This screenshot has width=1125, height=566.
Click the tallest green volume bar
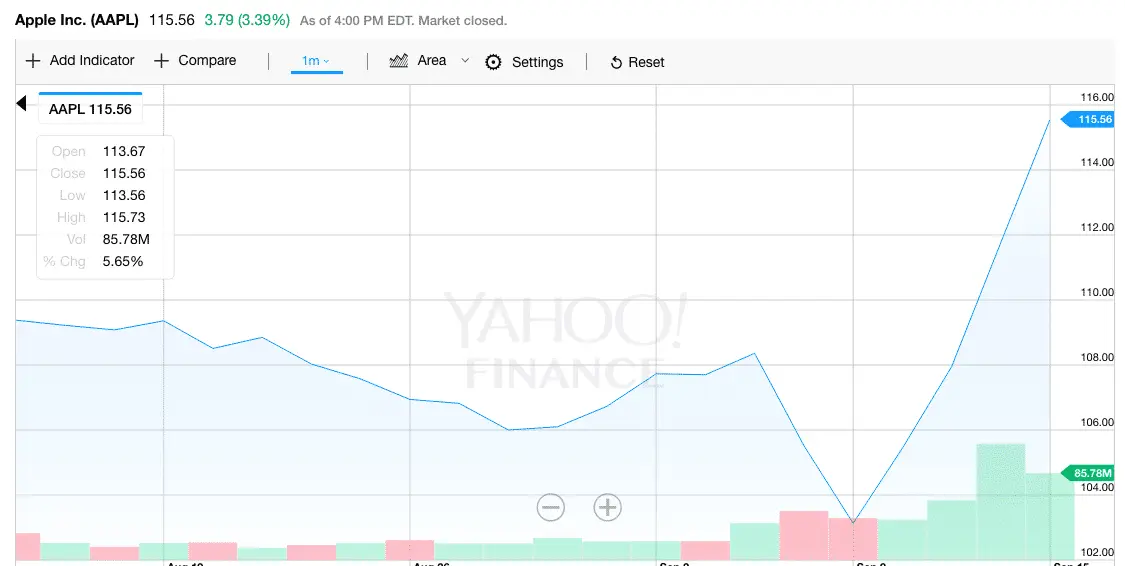click(1000, 500)
